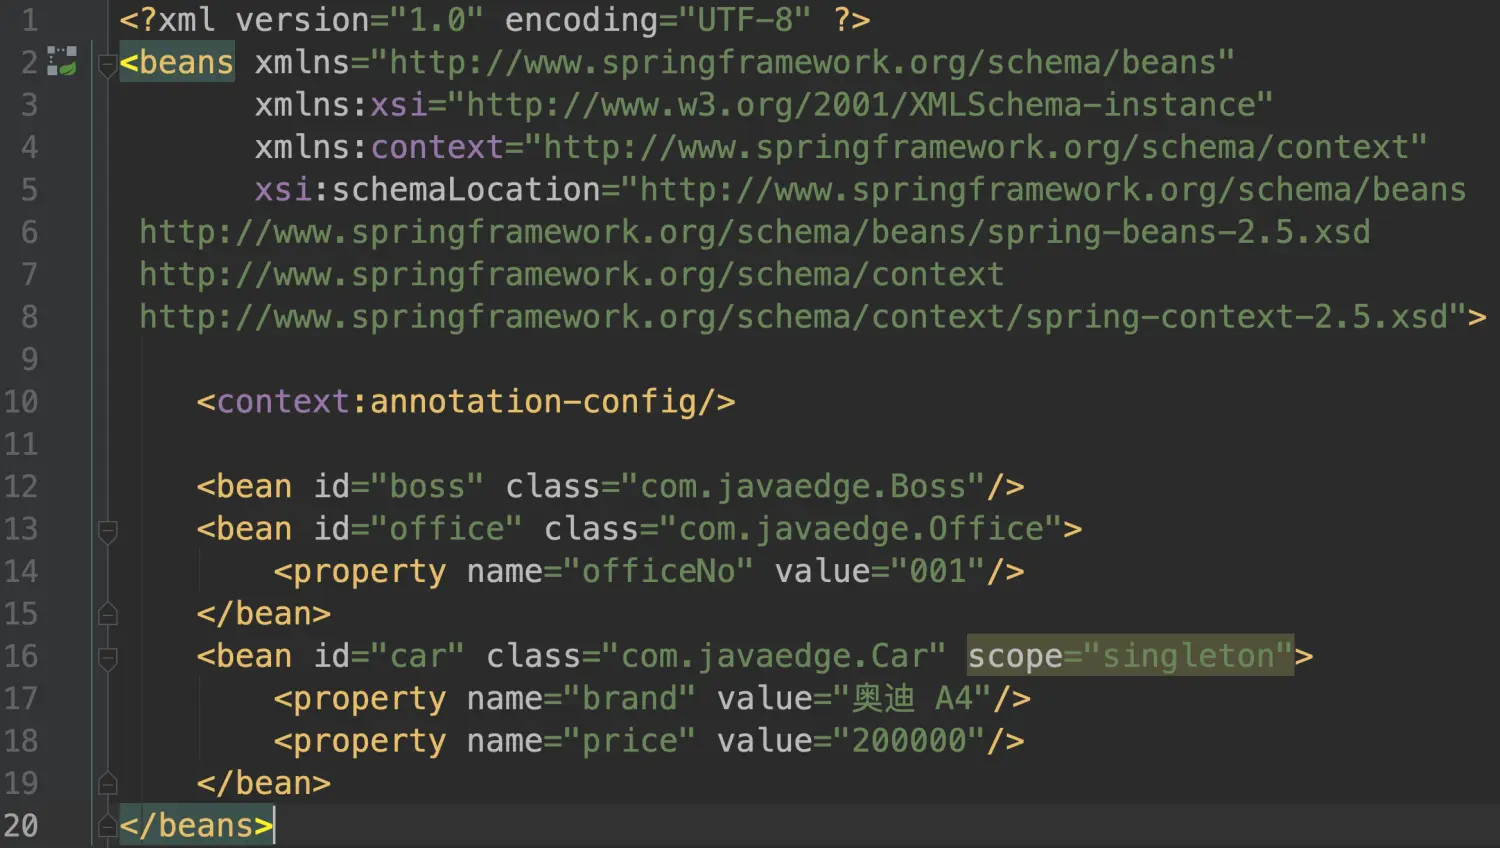Click the highlighted scope="singleton" attribute

(1130, 656)
